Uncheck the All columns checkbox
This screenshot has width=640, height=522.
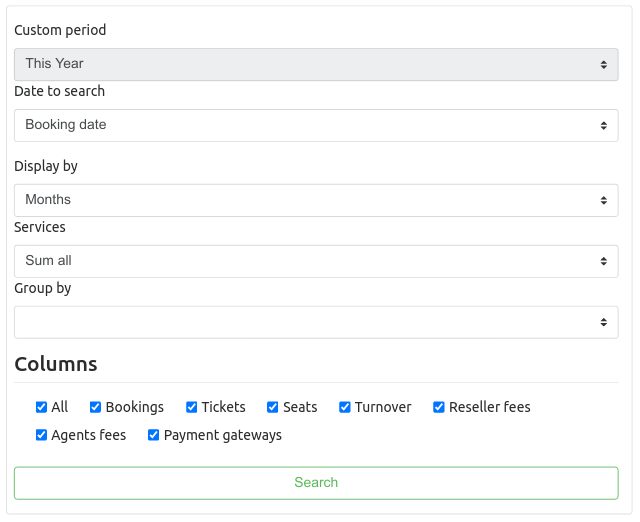tap(41, 407)
